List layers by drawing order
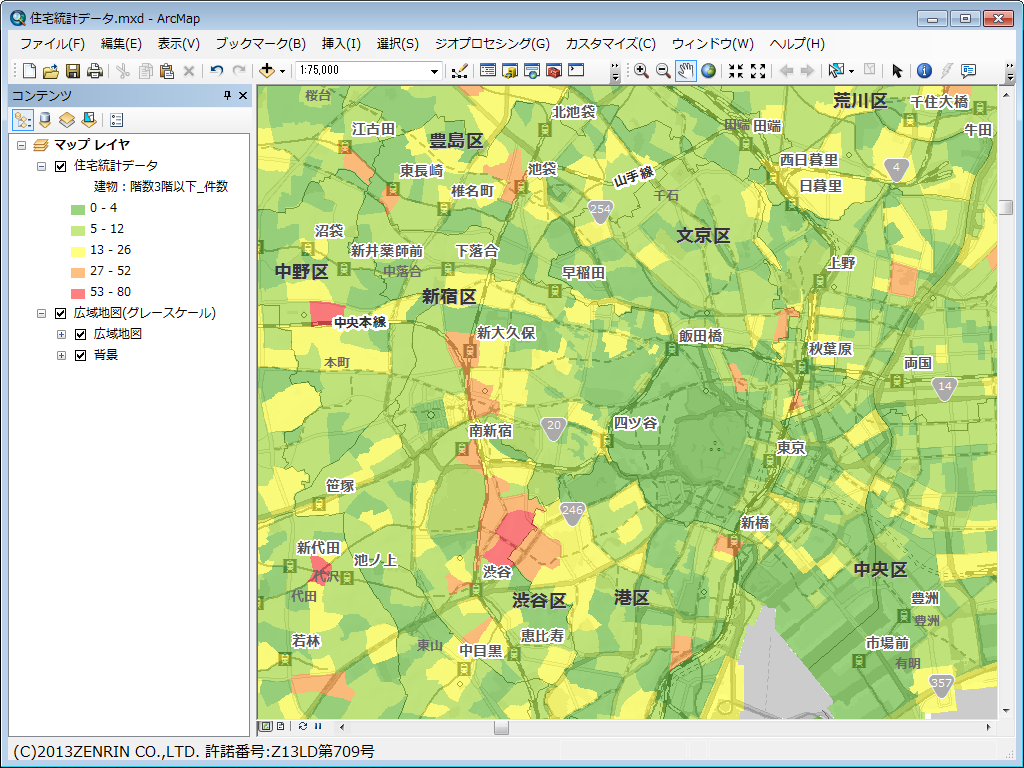Screen dimensions: 1024x768 click(23, 120)
